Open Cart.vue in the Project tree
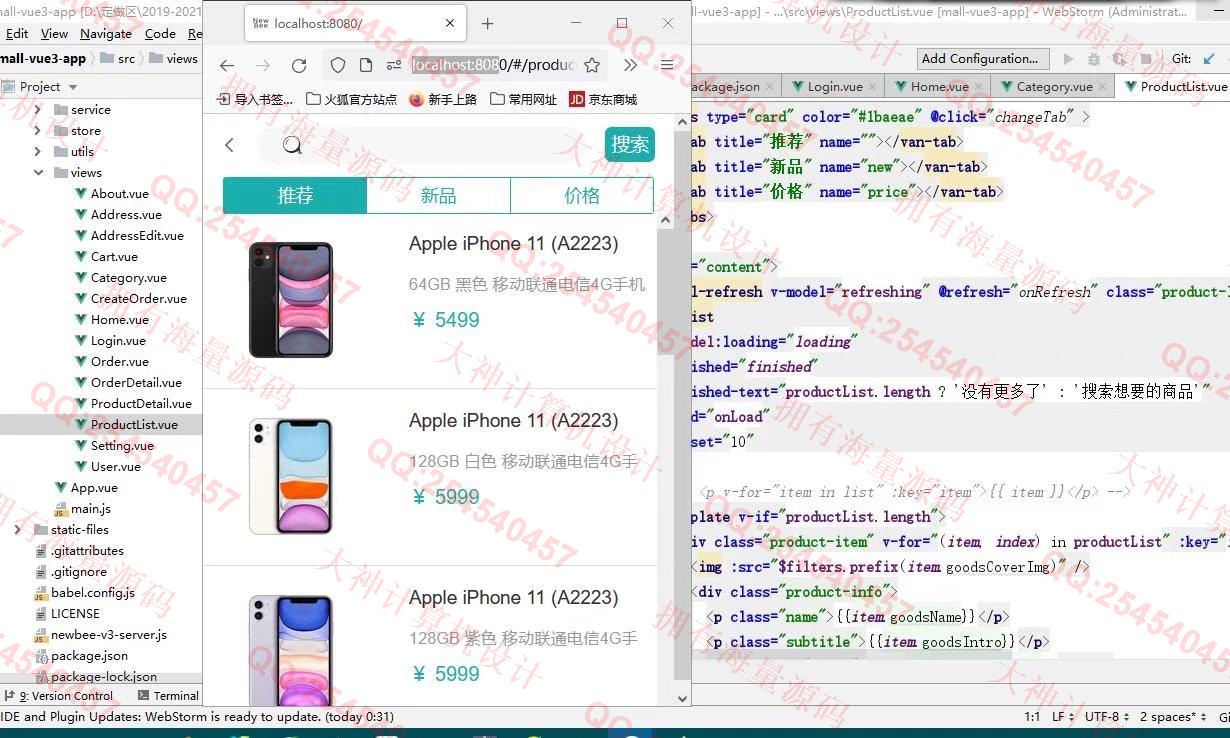The image size is (1230, 738). pyautogui.click(x=114, y=257)
